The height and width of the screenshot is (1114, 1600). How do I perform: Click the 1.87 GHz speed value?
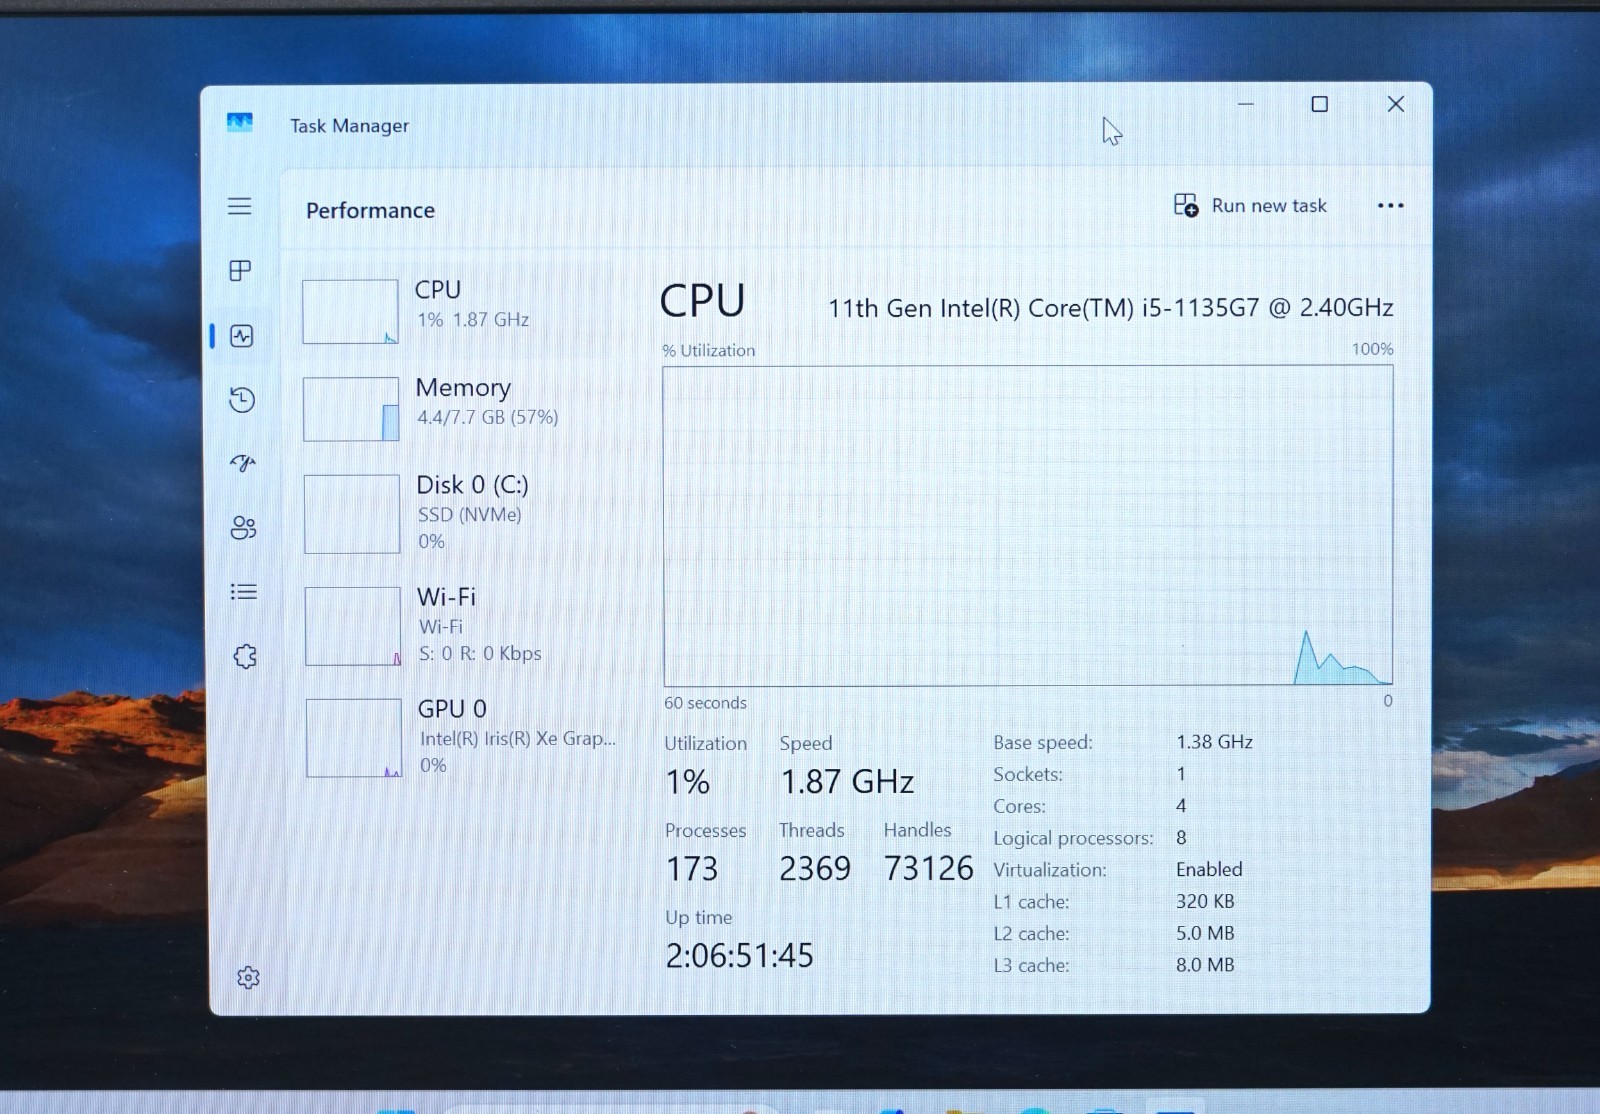(x=847, y=782)
